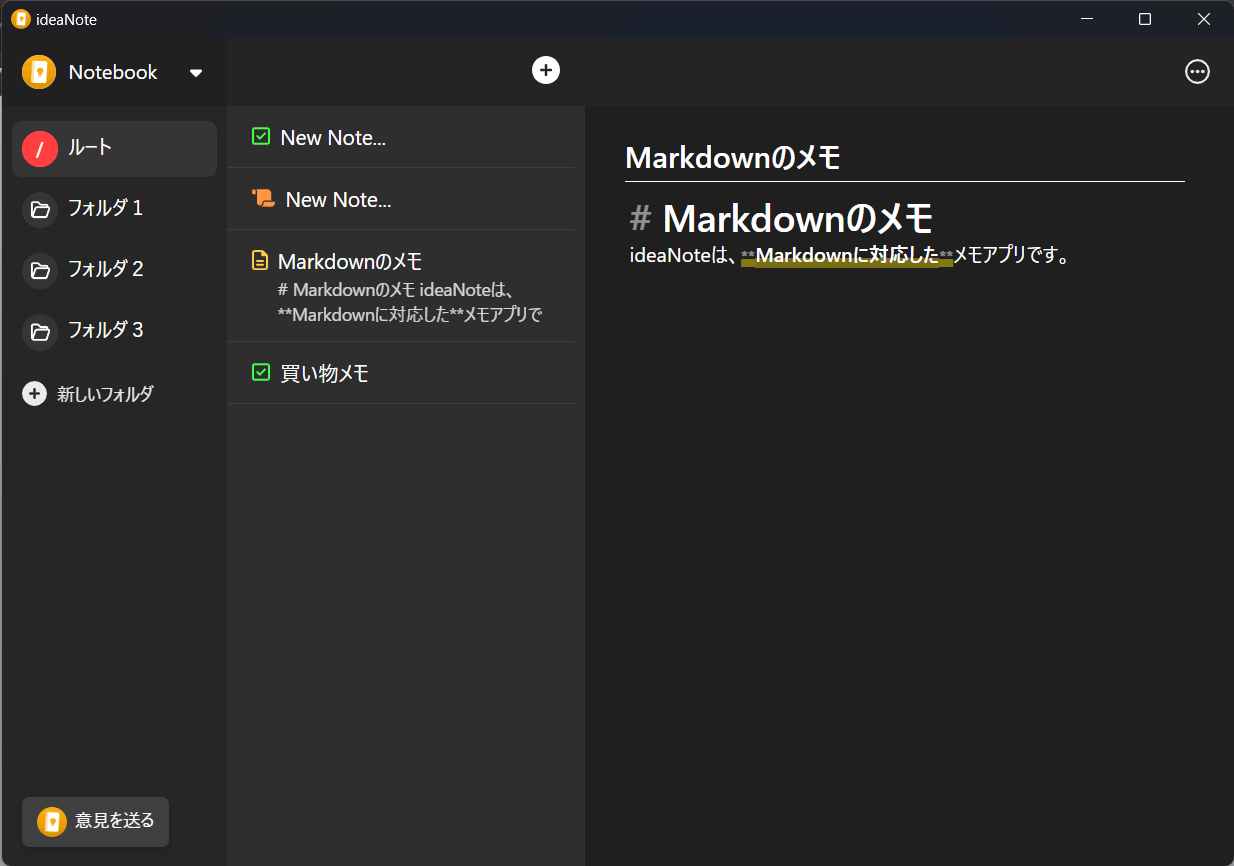Select the Markdownのメモ note in list
This screenshot has height=866, width=1234.
point(401,286)
